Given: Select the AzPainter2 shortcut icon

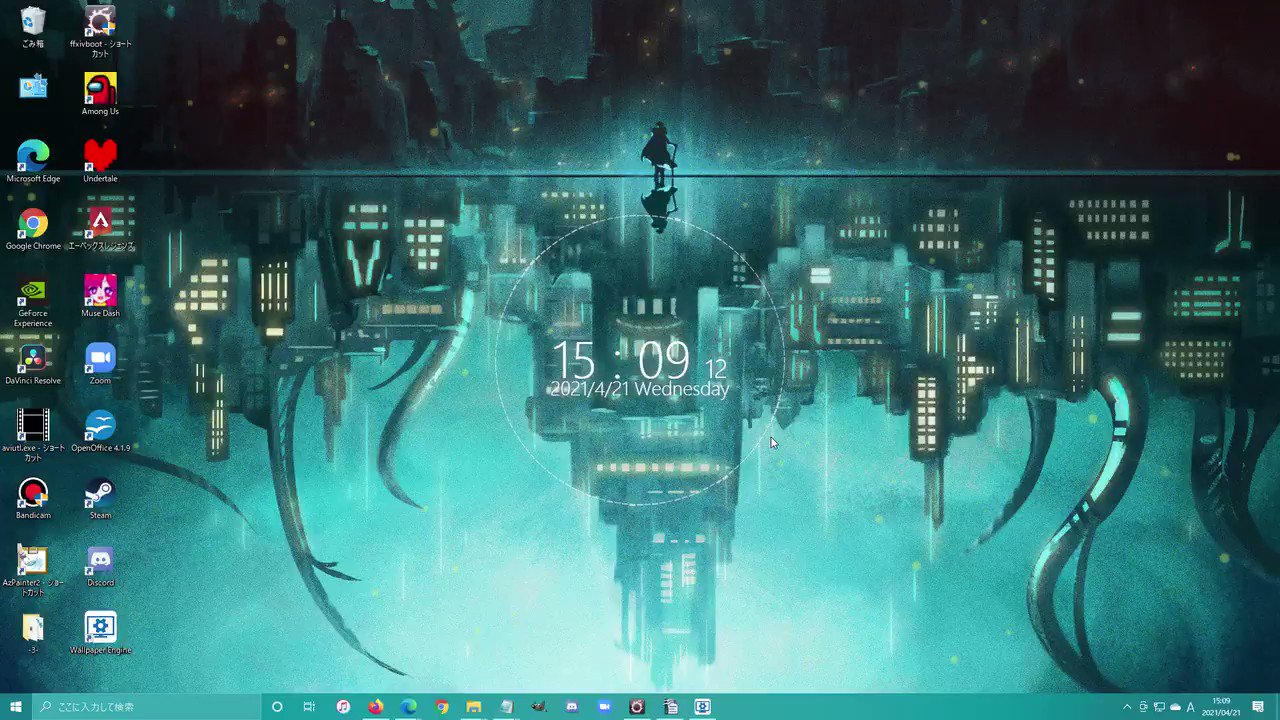Looking at the screenshot, I should (x=33, y=571).
